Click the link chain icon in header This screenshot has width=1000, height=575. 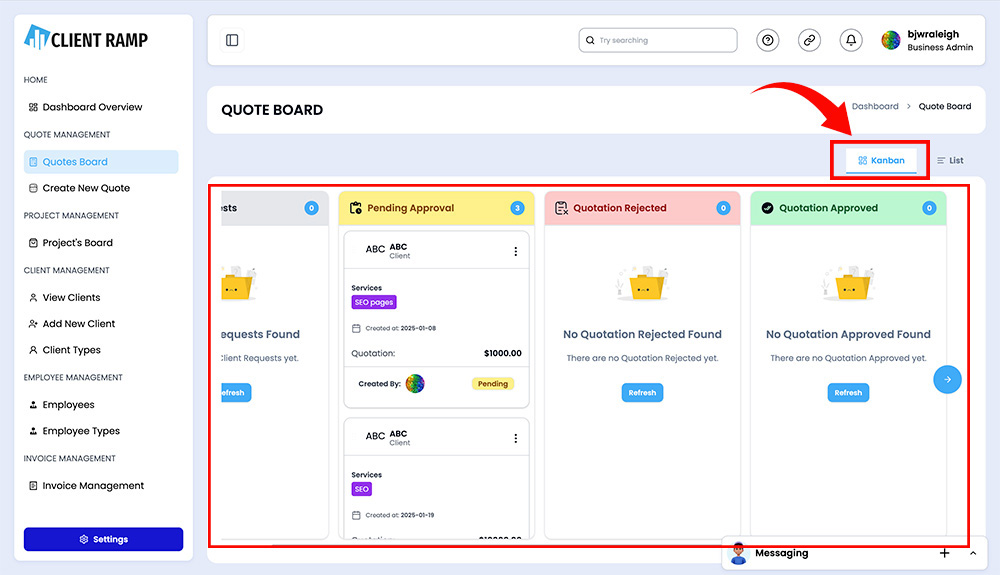tap(809, 40)
